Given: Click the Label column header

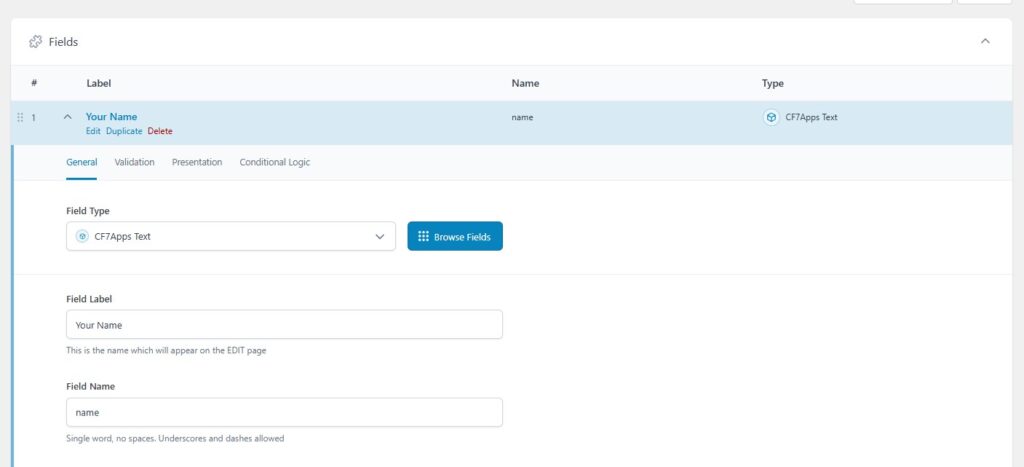Looking at the screenshot, I should click(99, 83).
